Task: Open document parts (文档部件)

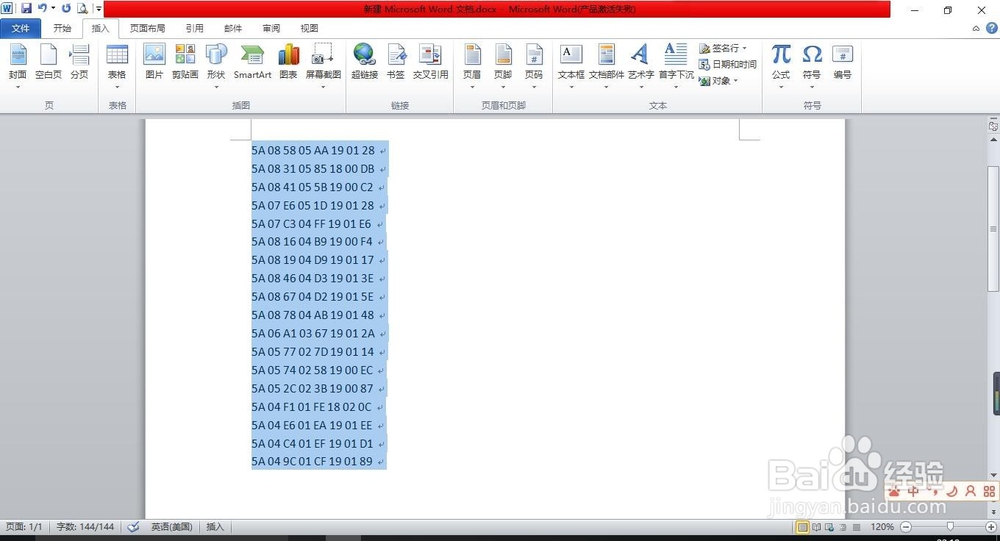Action: click(607, 64)
